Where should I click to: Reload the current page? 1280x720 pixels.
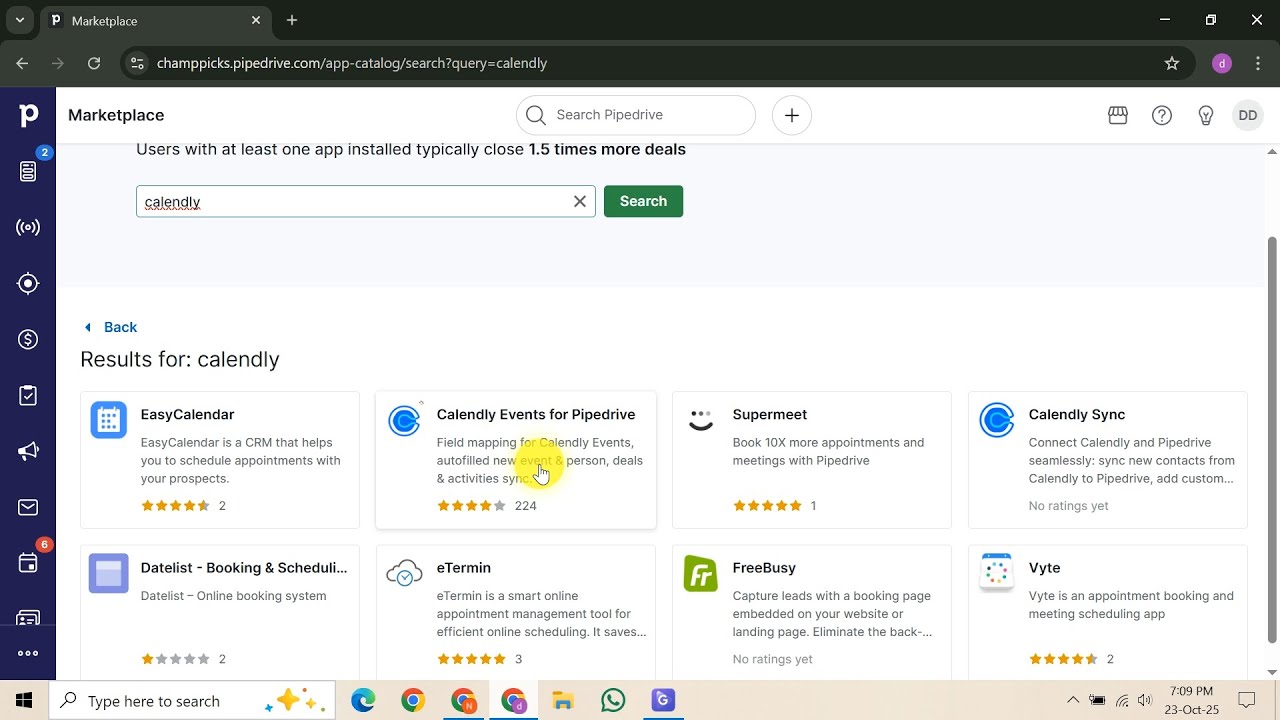click(x=94, y=63)
